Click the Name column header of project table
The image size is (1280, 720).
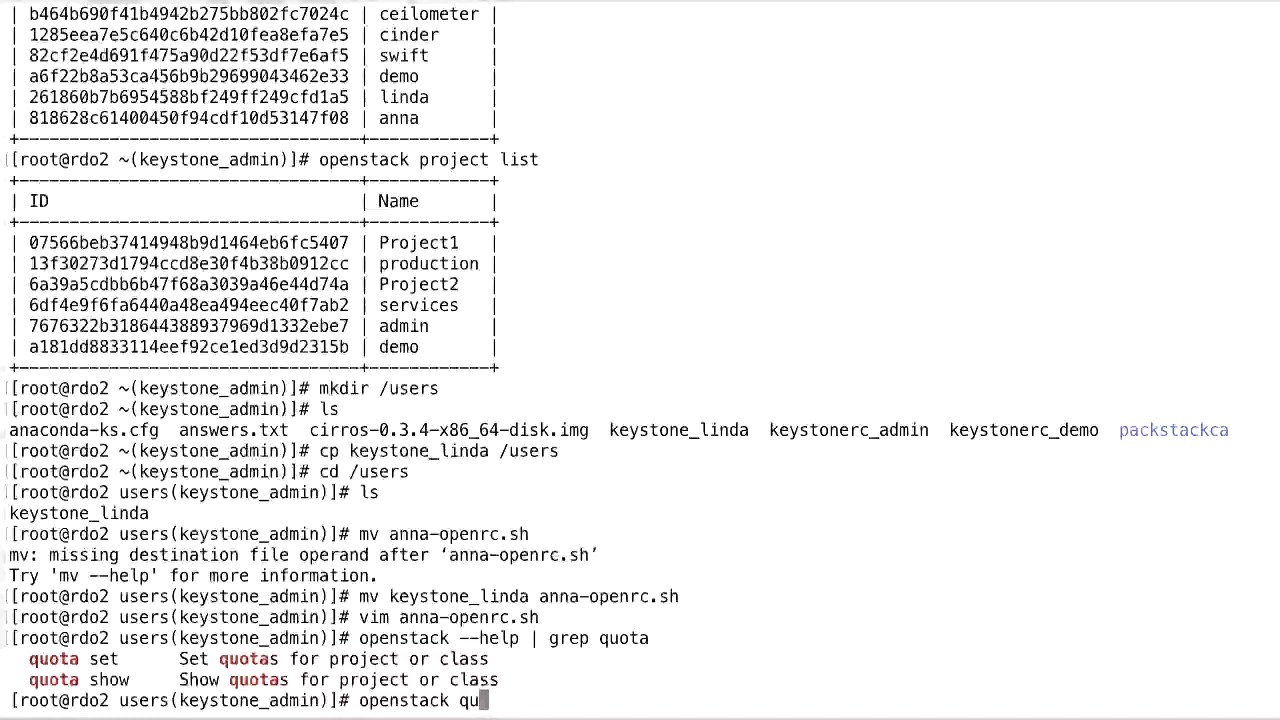coord(398,202)
